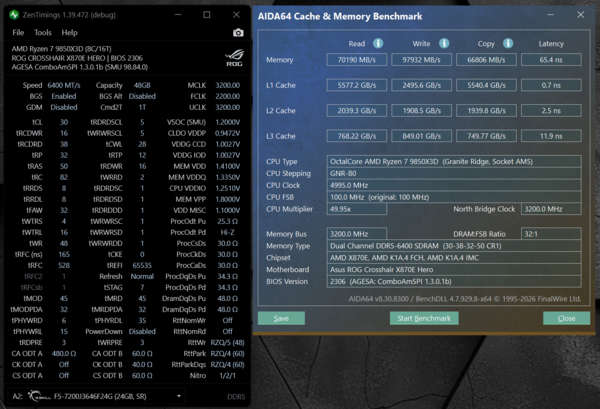This screenshot has height=409, width=600.
Task: Click the Memory Read 70190 MB/s field
Action: 357,60
